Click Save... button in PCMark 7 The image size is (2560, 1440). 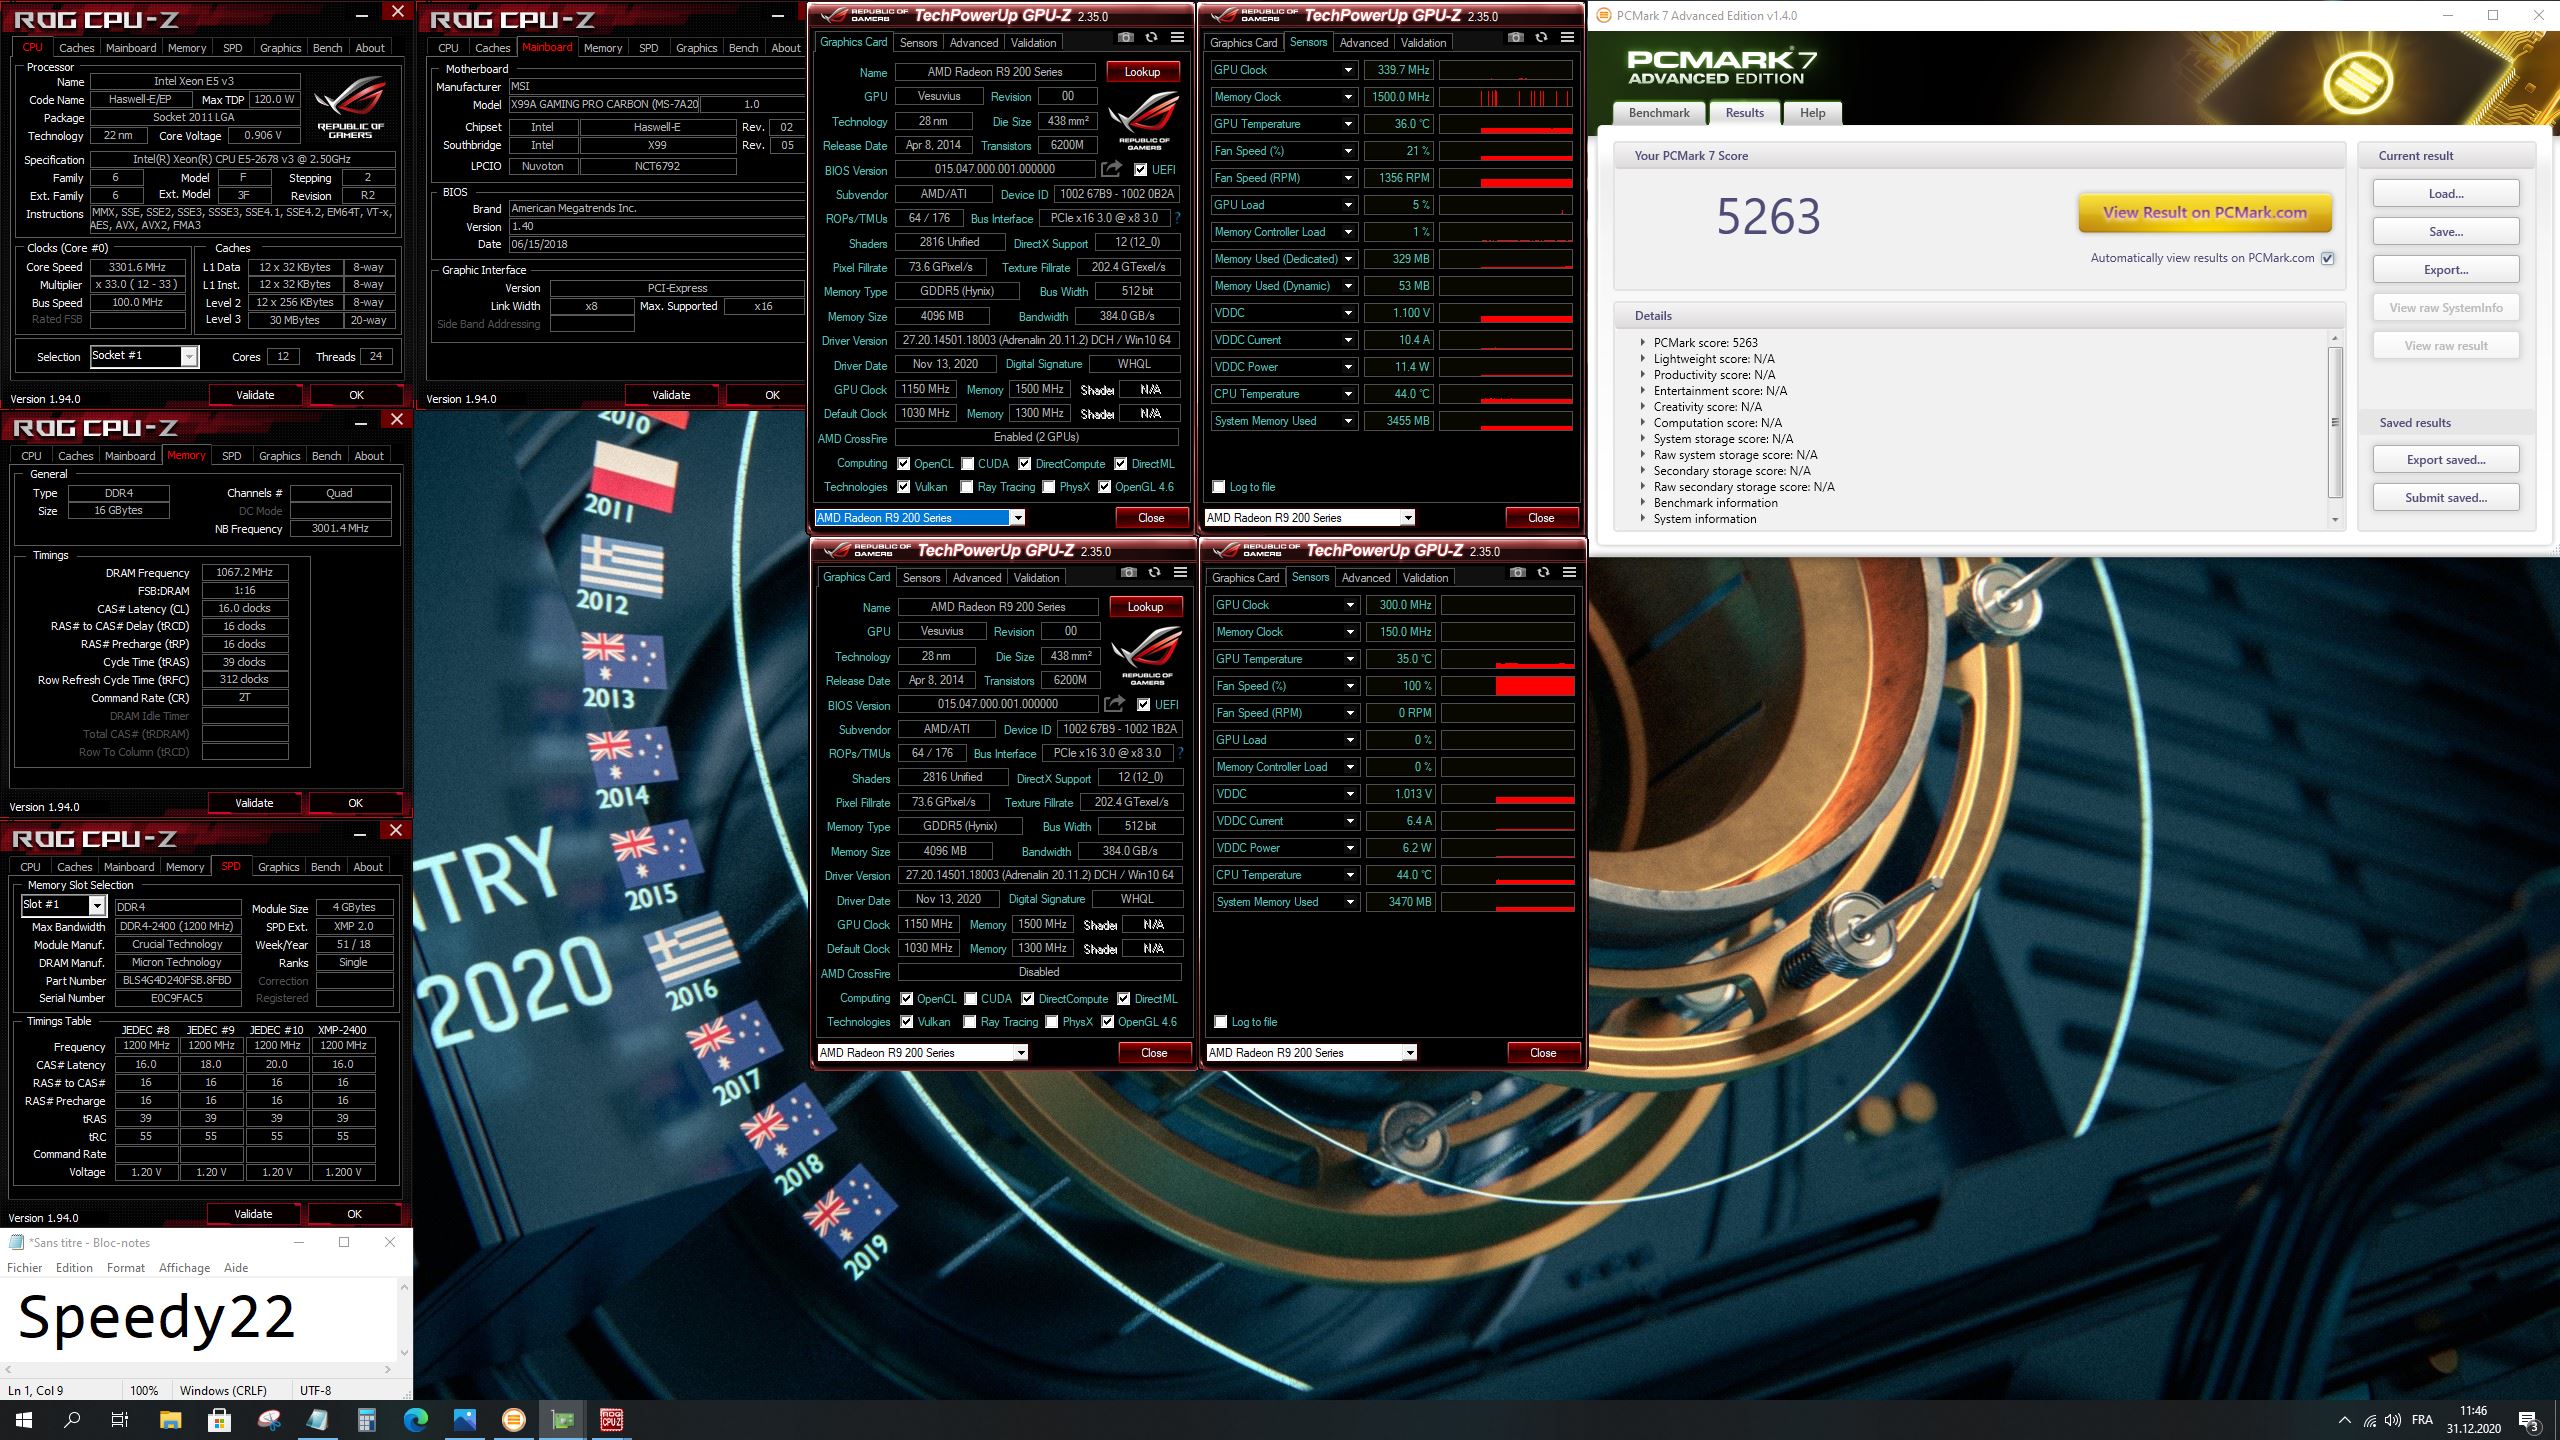point(2446,232)
